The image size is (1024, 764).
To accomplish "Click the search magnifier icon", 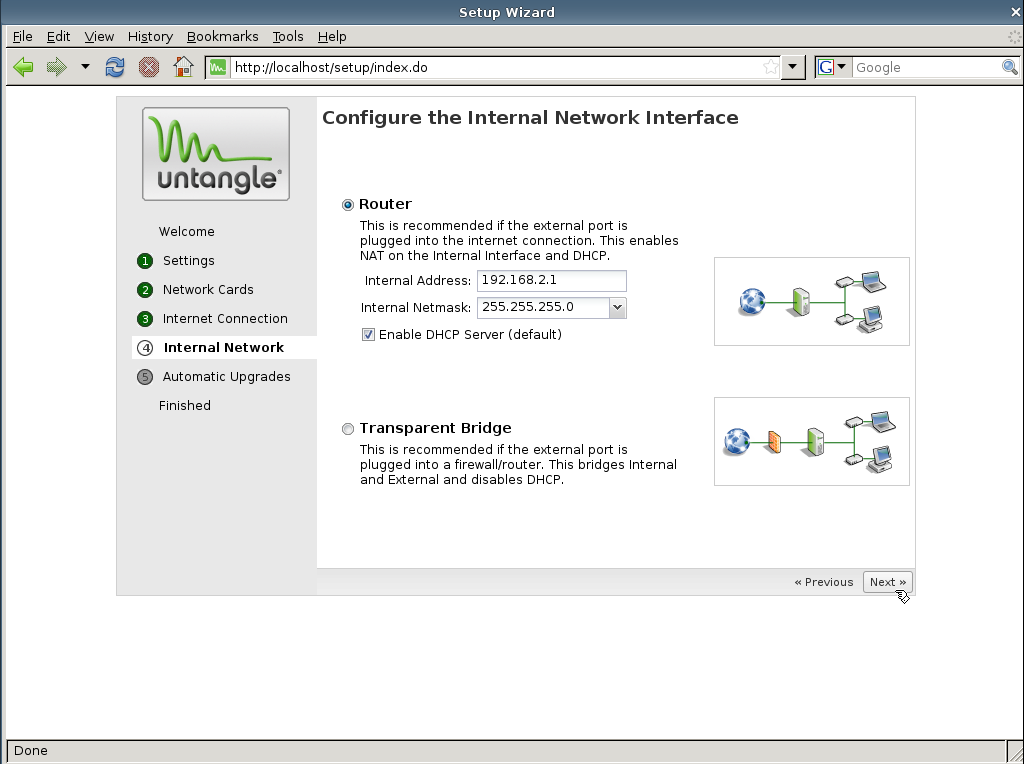I will tap(1010, 67).
